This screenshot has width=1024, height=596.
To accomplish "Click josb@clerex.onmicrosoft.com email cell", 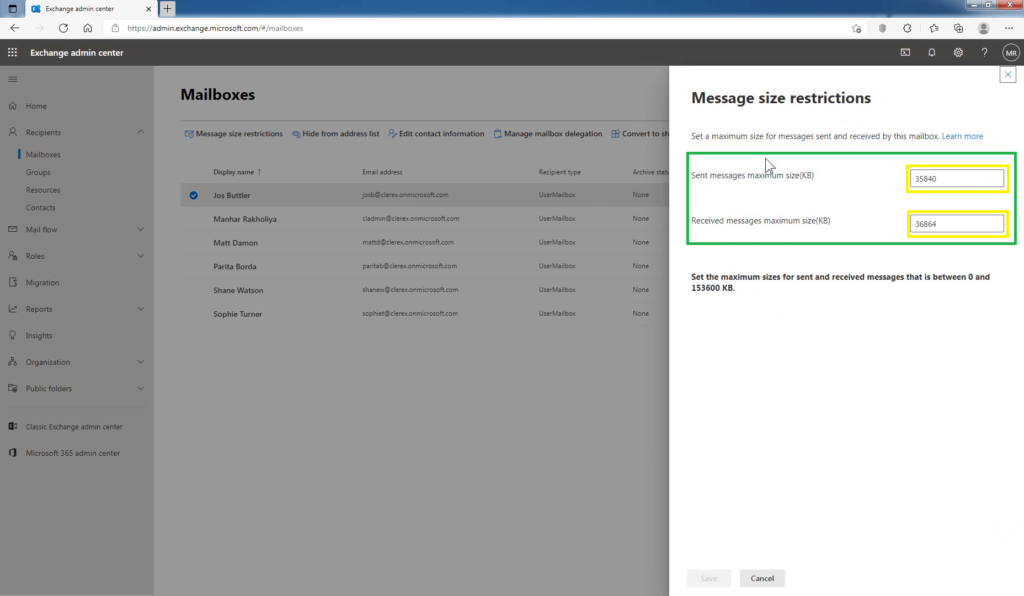I will 405,195.
